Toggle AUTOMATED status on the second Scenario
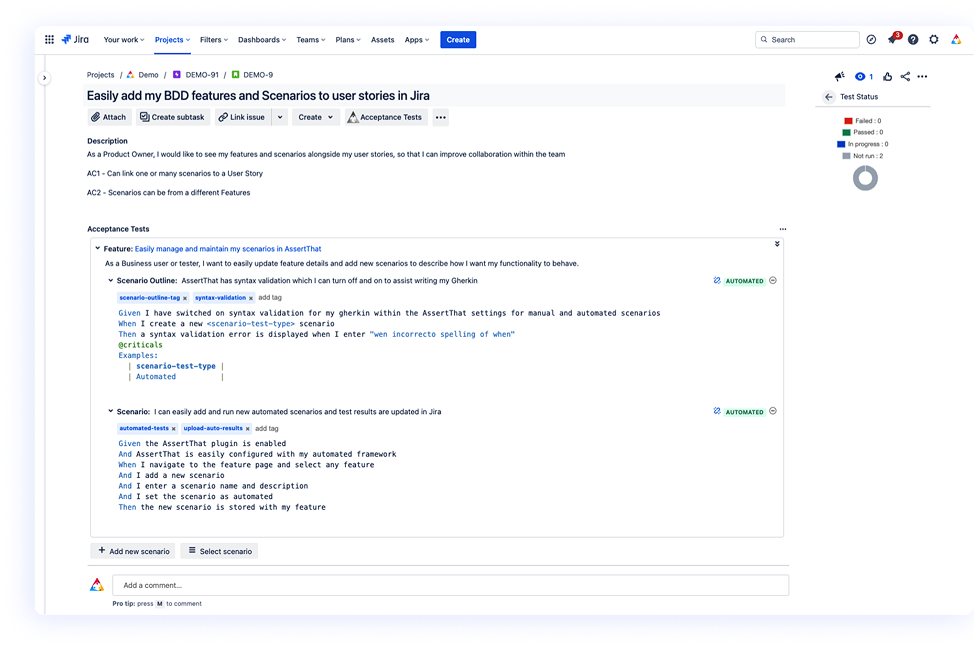Screen dimensions: 974x649 [772, 411]
